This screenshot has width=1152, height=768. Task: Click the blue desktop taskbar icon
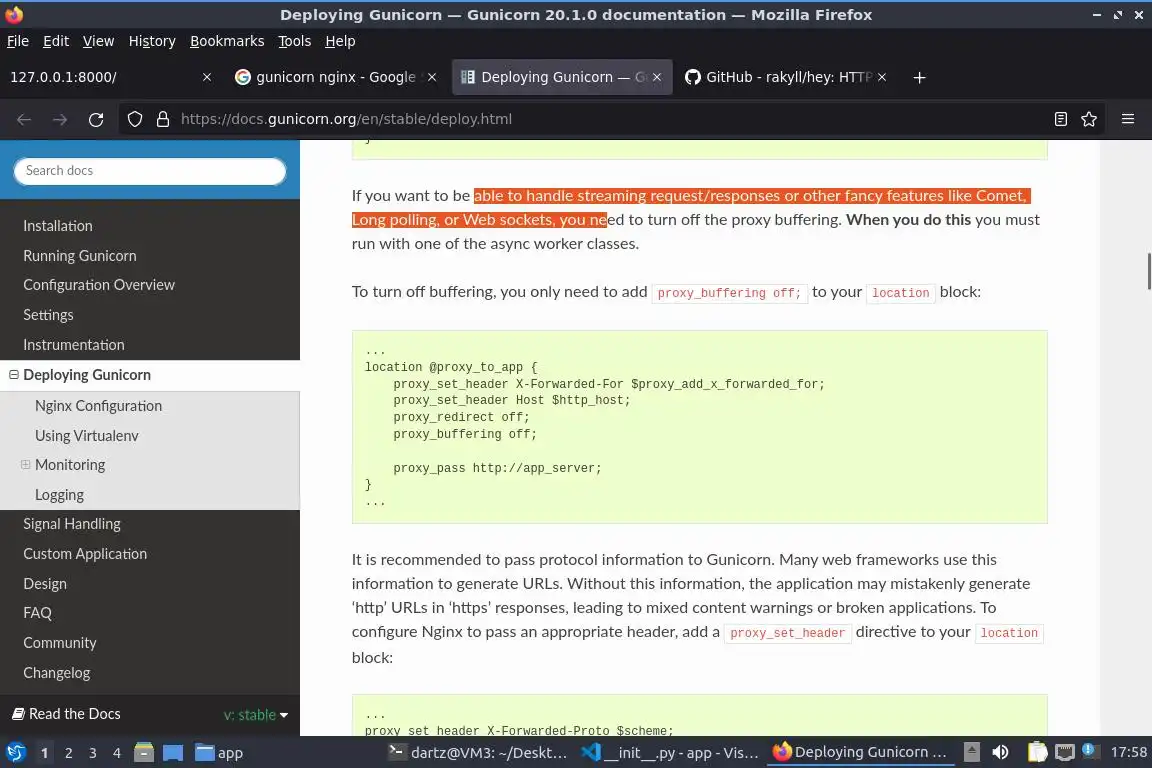tap(173, 752)
